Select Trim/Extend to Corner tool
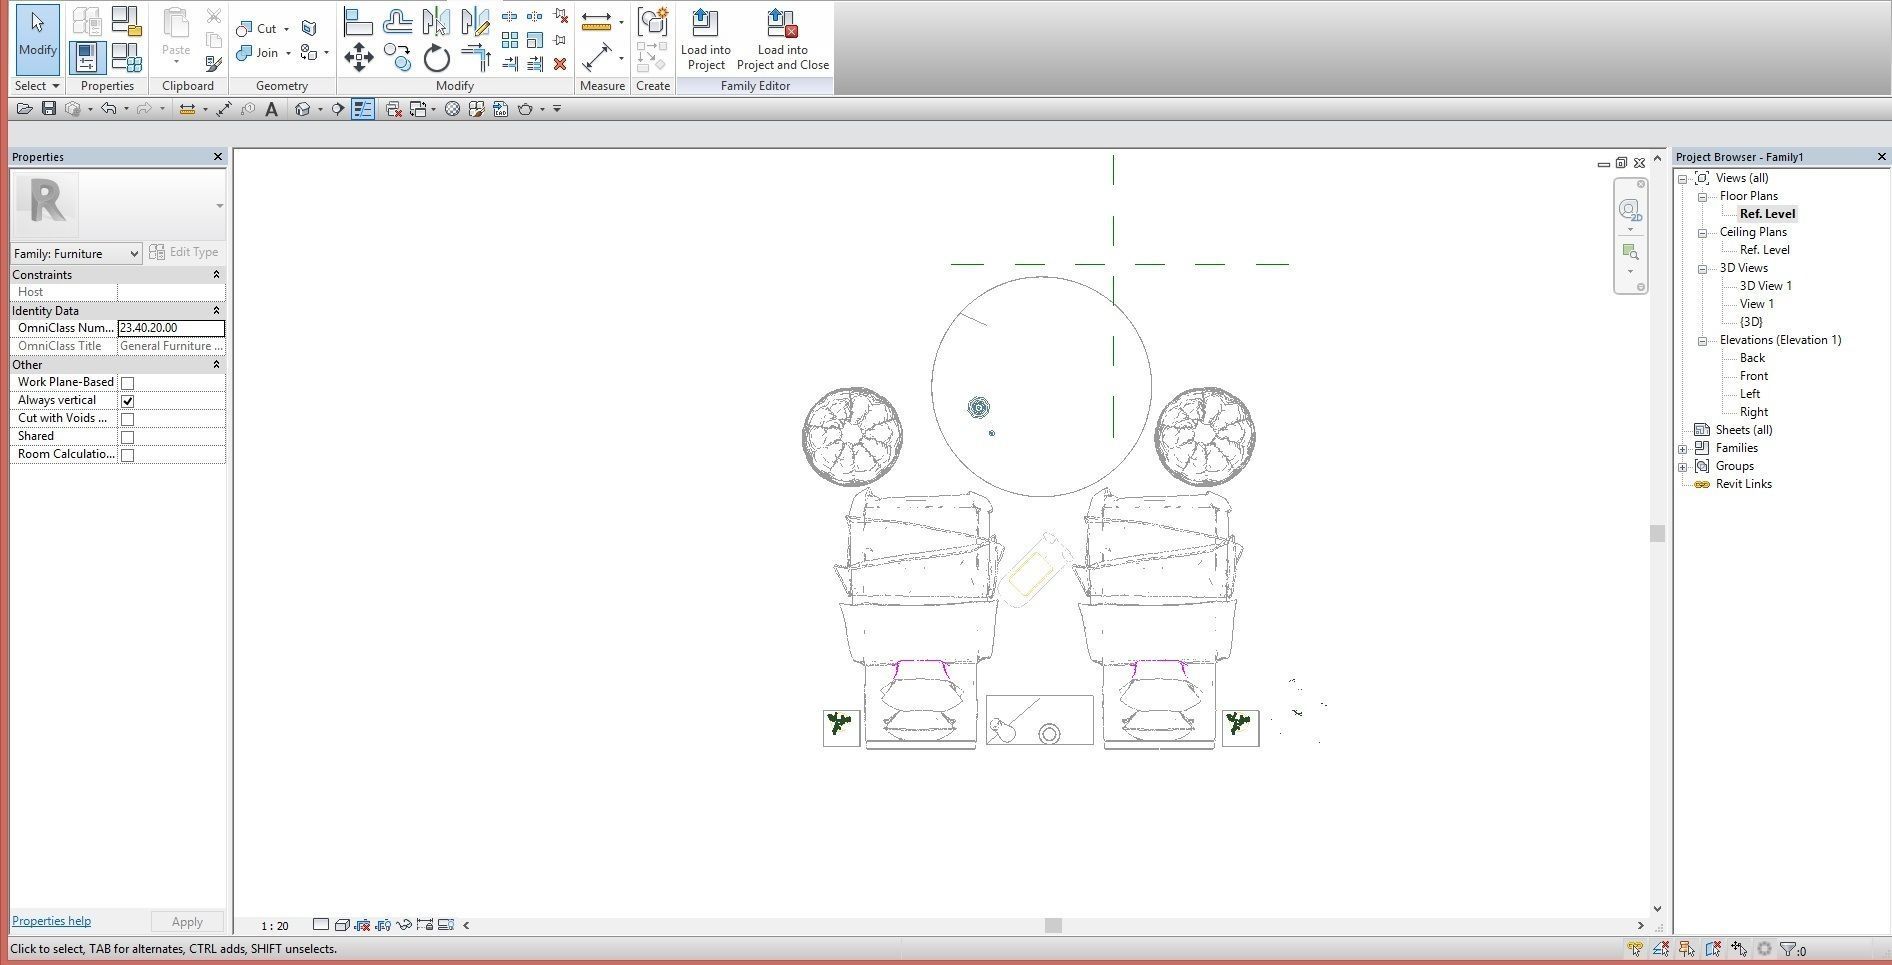This screenshot has width=1892, height=965. [475, 57]
